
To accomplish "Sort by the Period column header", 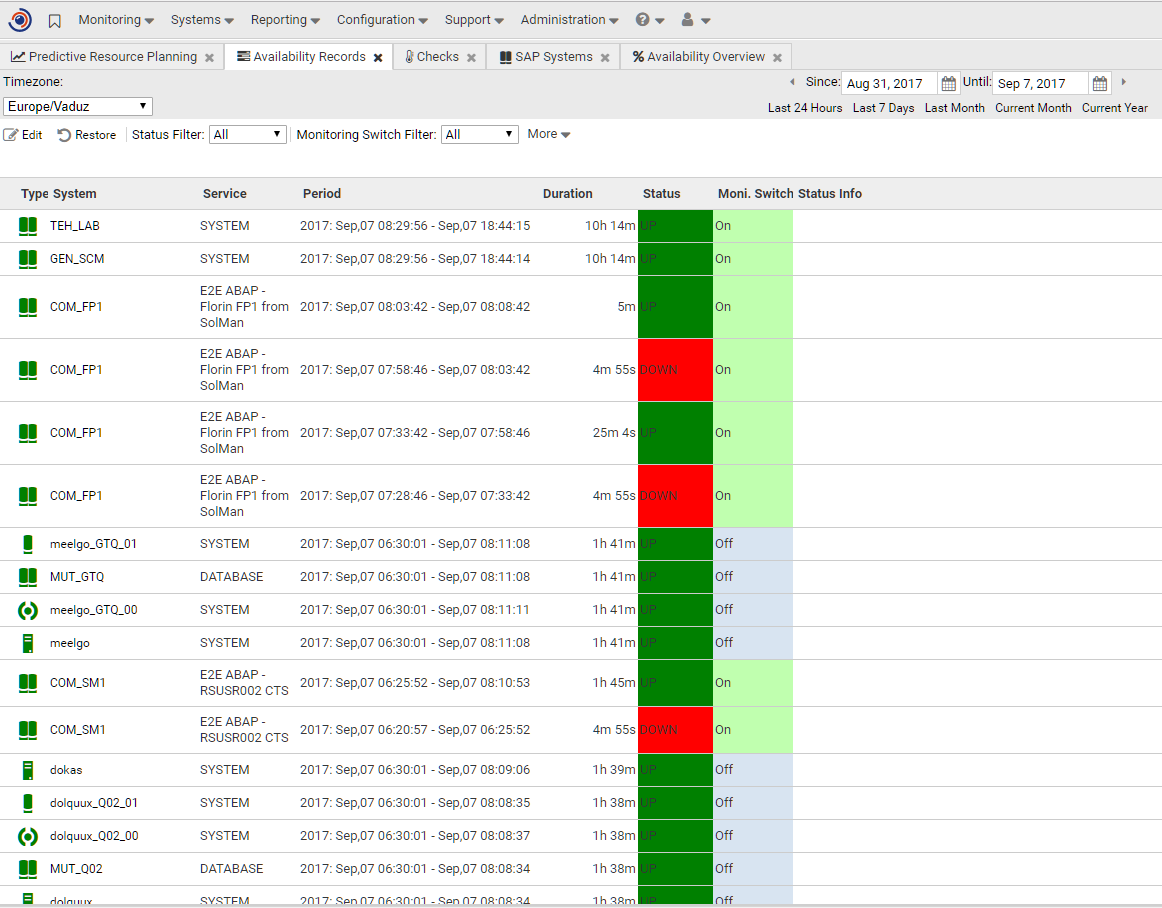I will (x=322, y=193).
